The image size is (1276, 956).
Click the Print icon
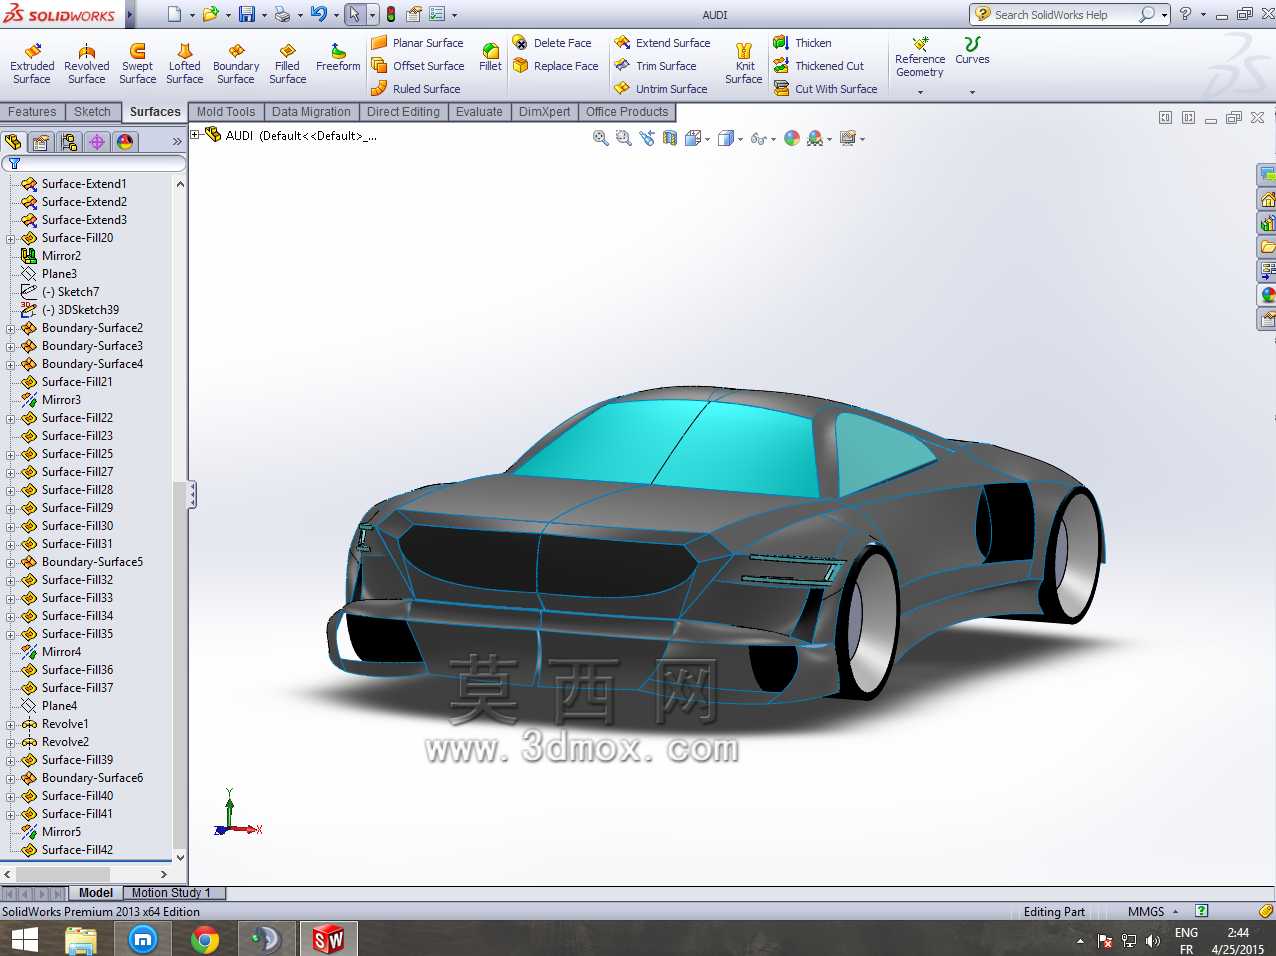pyautogui.click(x=282, y=14)
